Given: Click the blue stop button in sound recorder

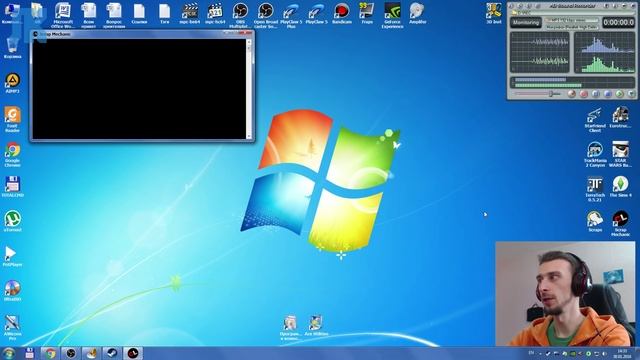Looking at the screenshot, I should point(608,94).
